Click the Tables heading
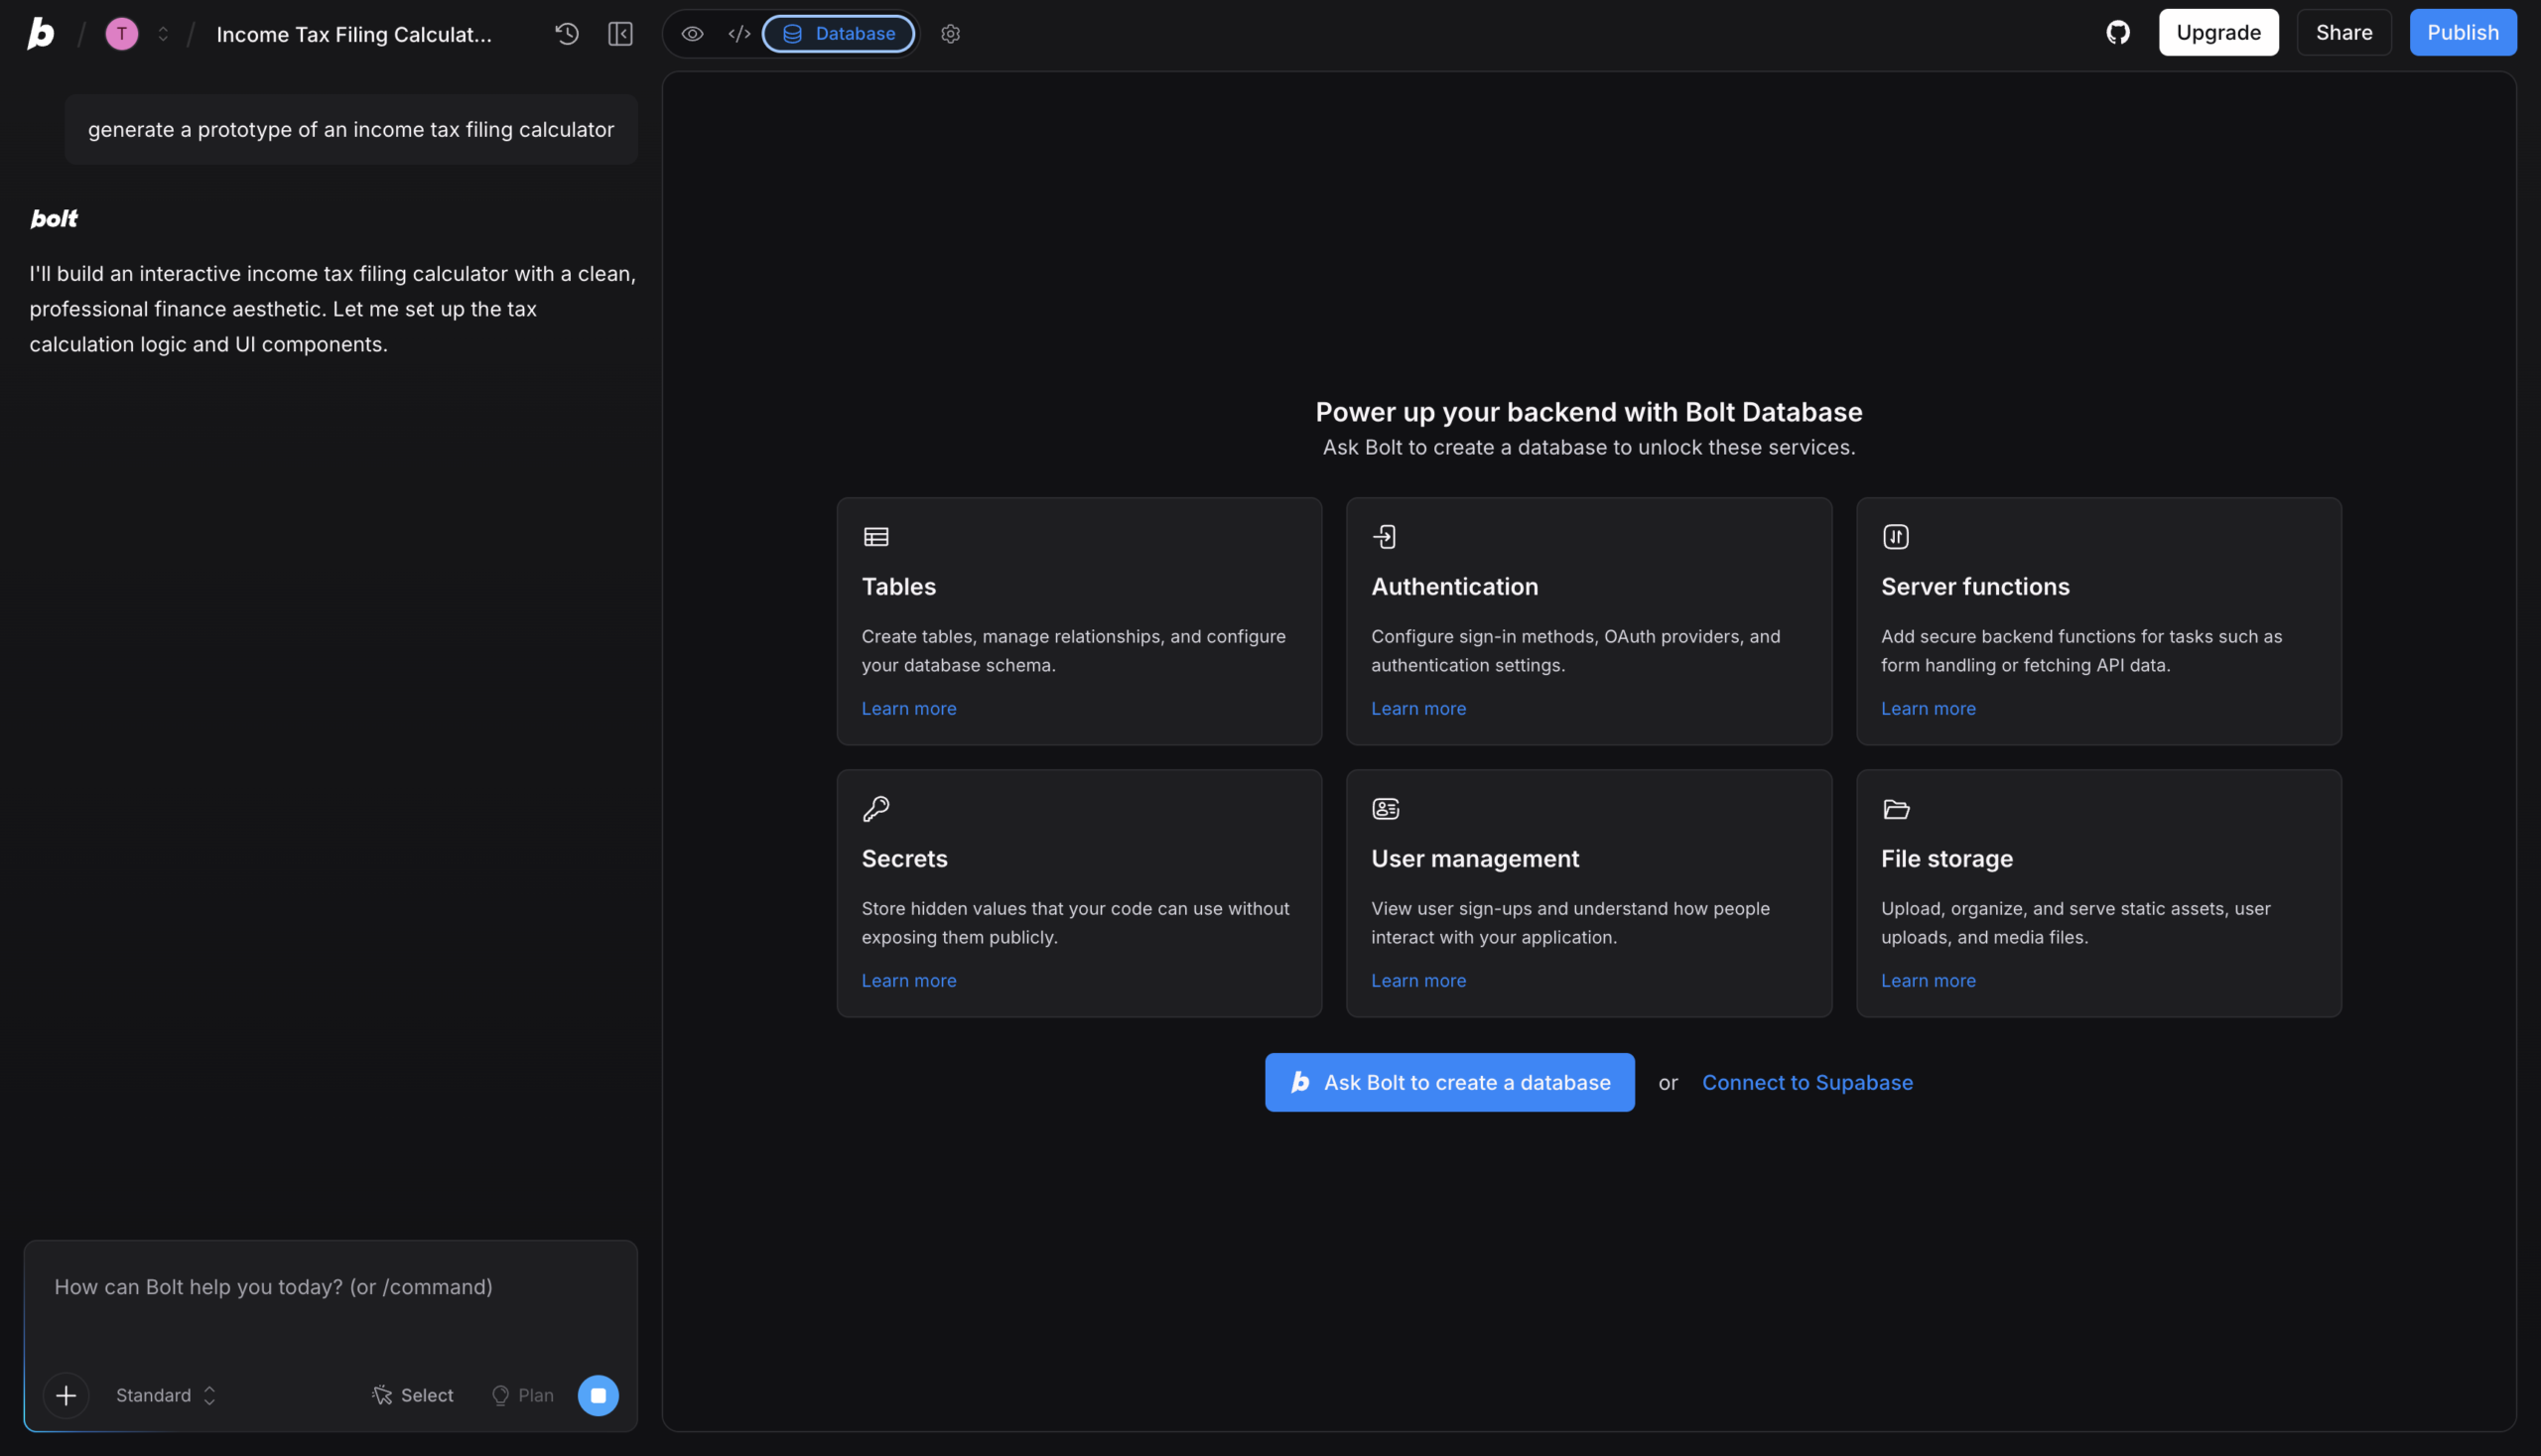Screen dimensions: 2541x1456 (x=899, y=587)
